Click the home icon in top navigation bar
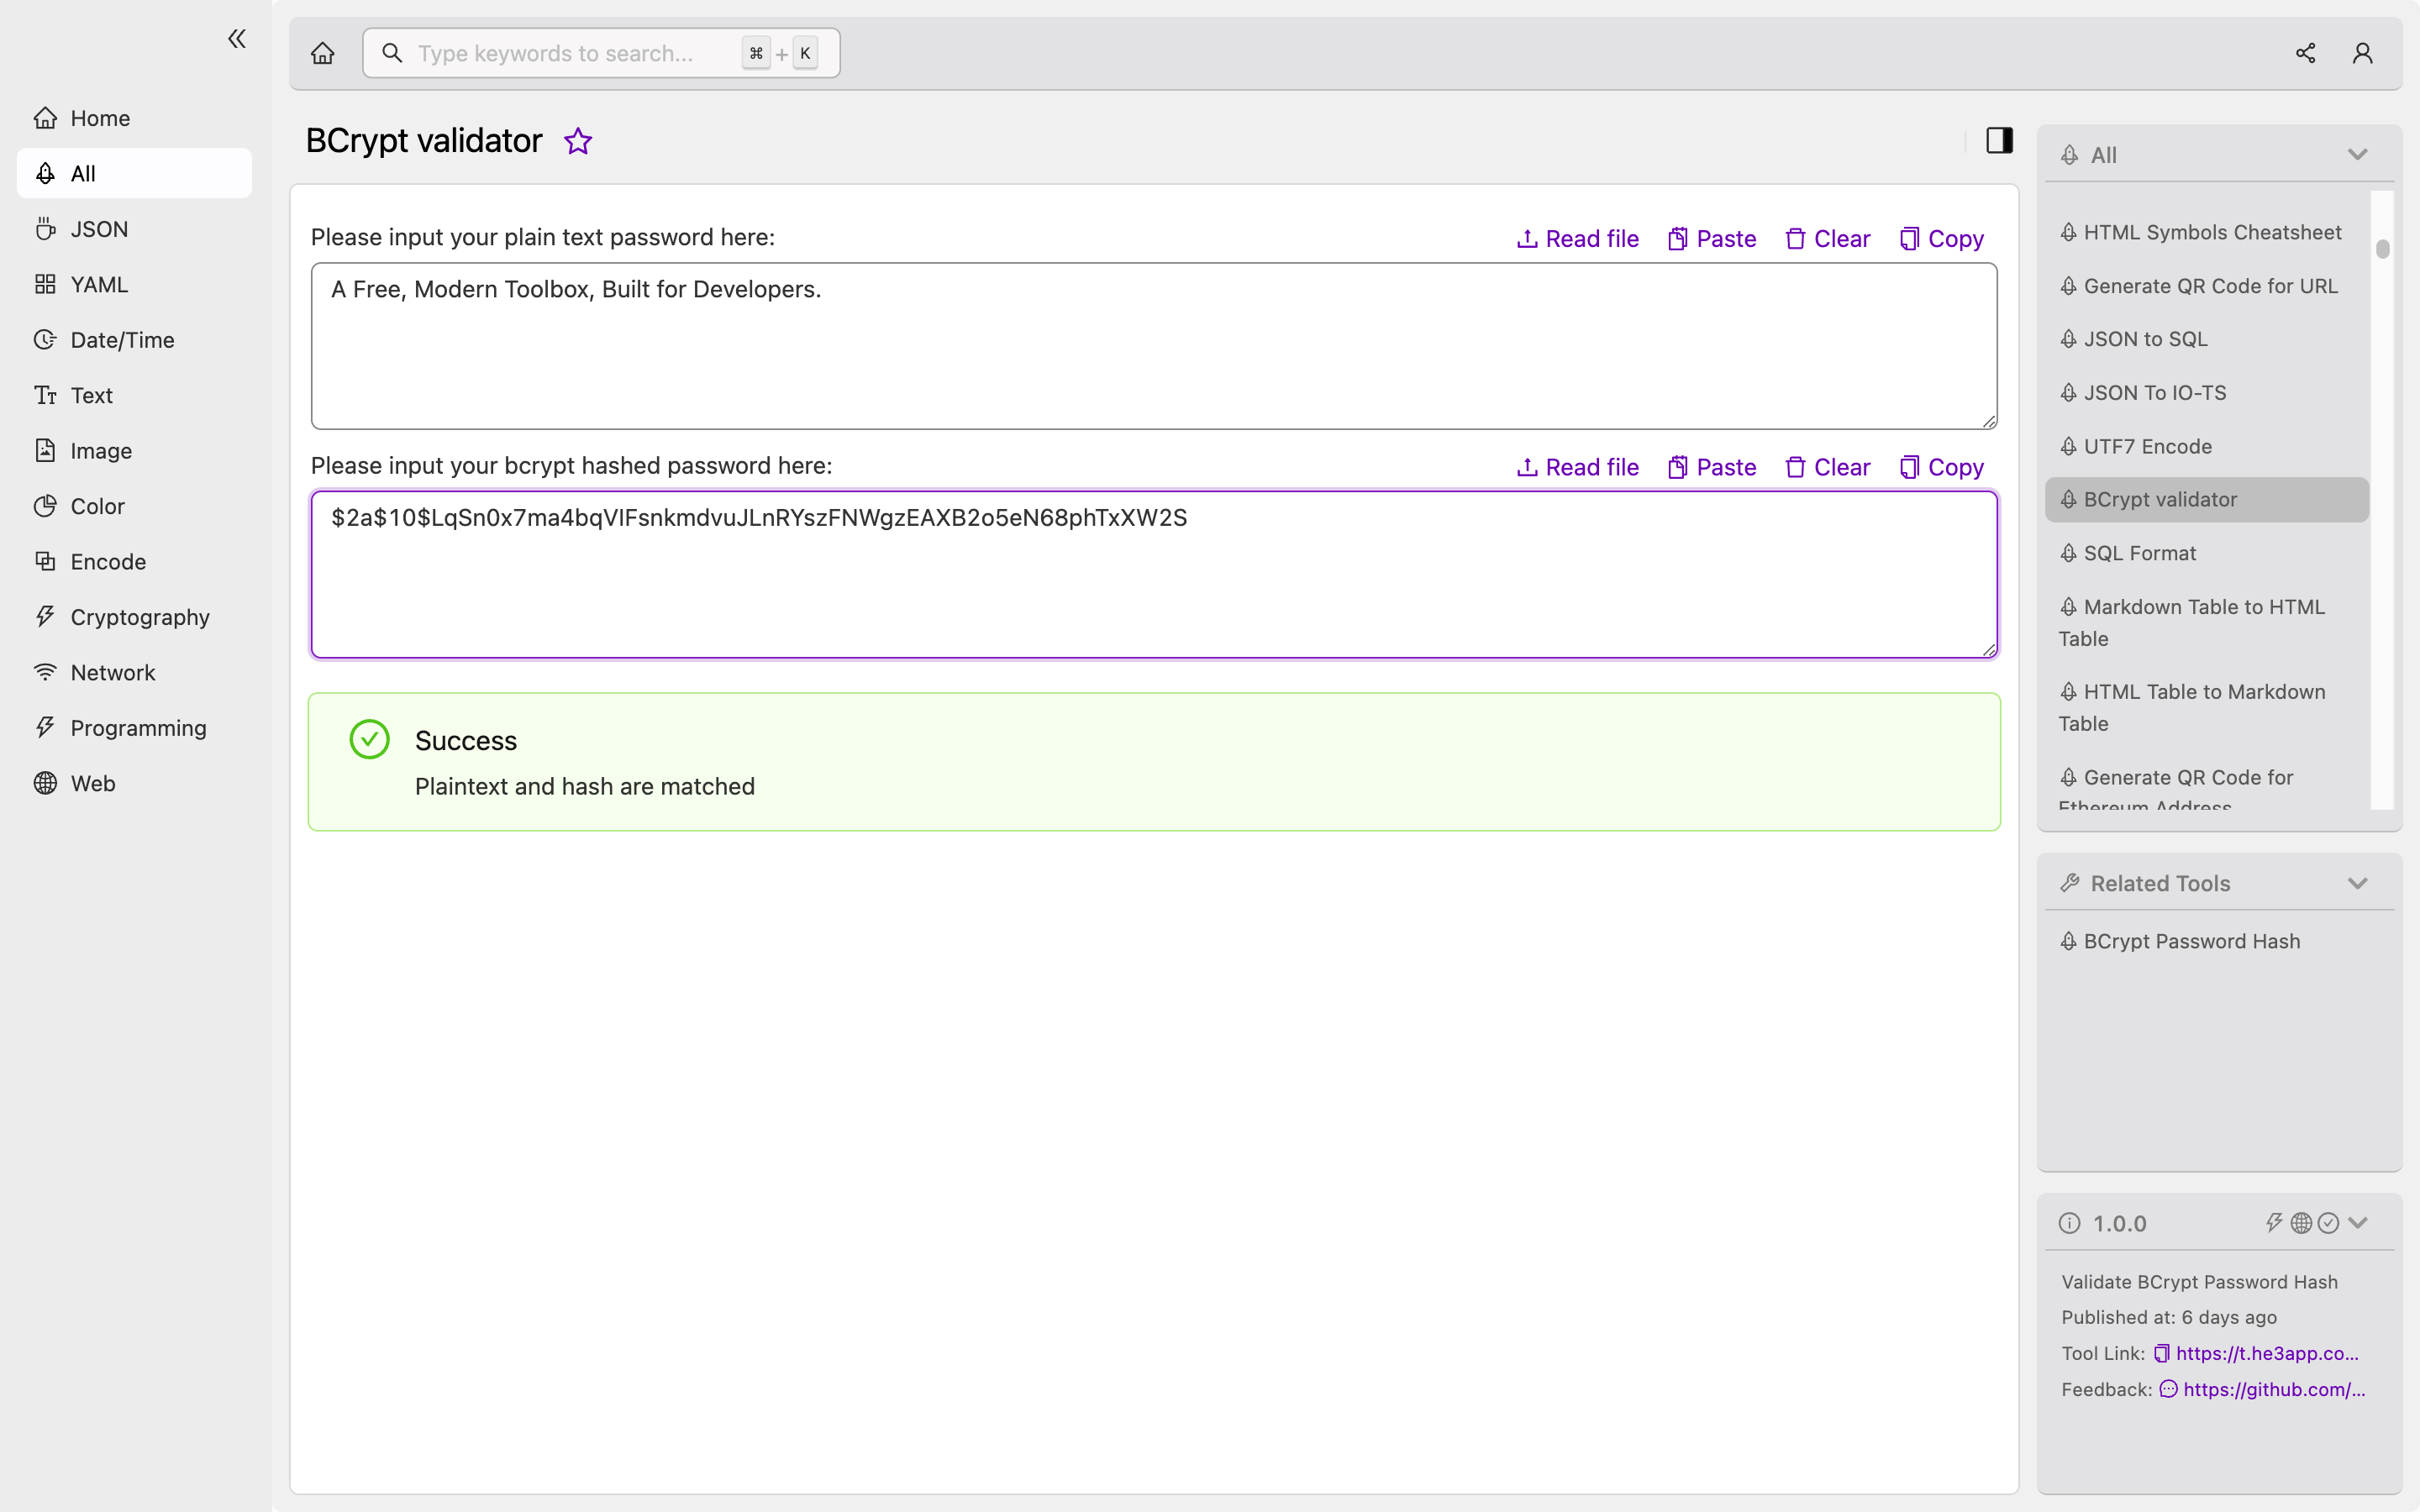The height and width of the screenshot is (1512, 2420). point(321,52)
